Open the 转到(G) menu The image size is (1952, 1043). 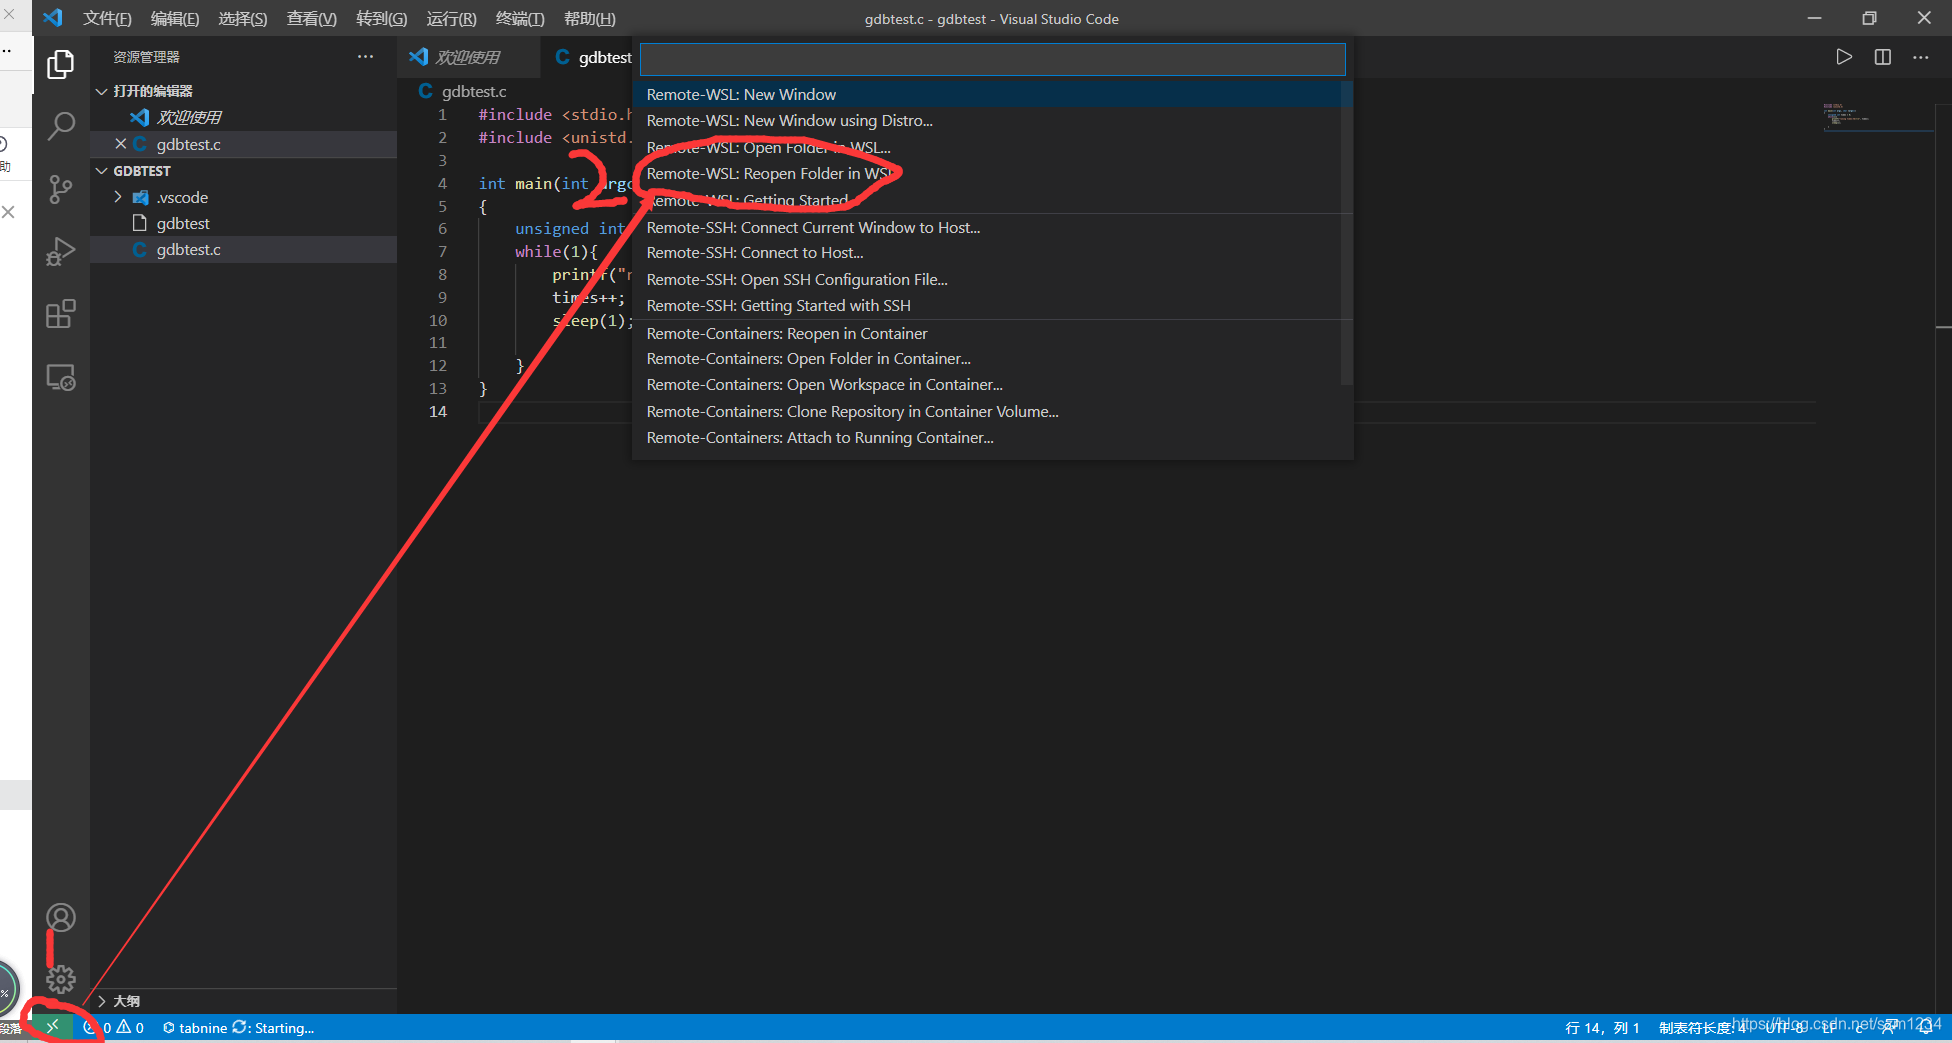(382, 19)
